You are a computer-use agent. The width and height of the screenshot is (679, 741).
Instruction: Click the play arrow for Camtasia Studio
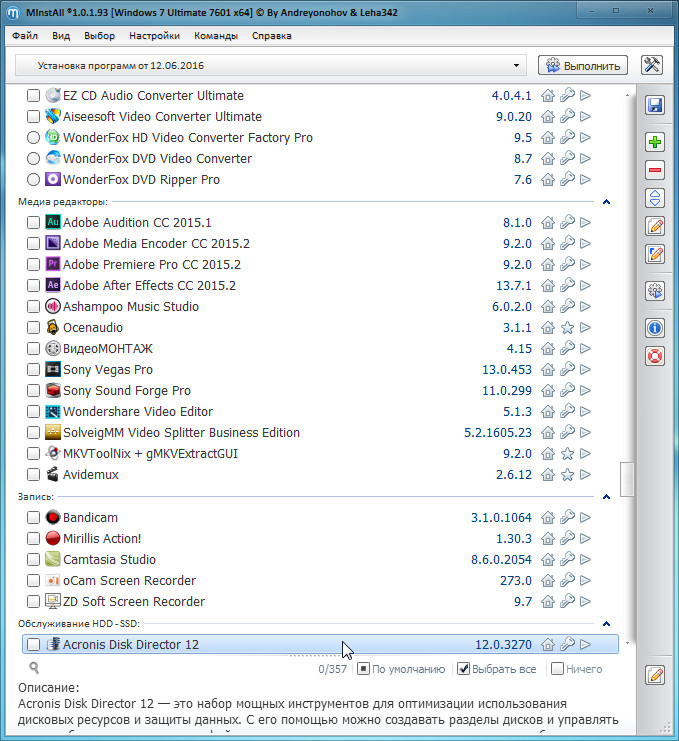pos(585,560)
